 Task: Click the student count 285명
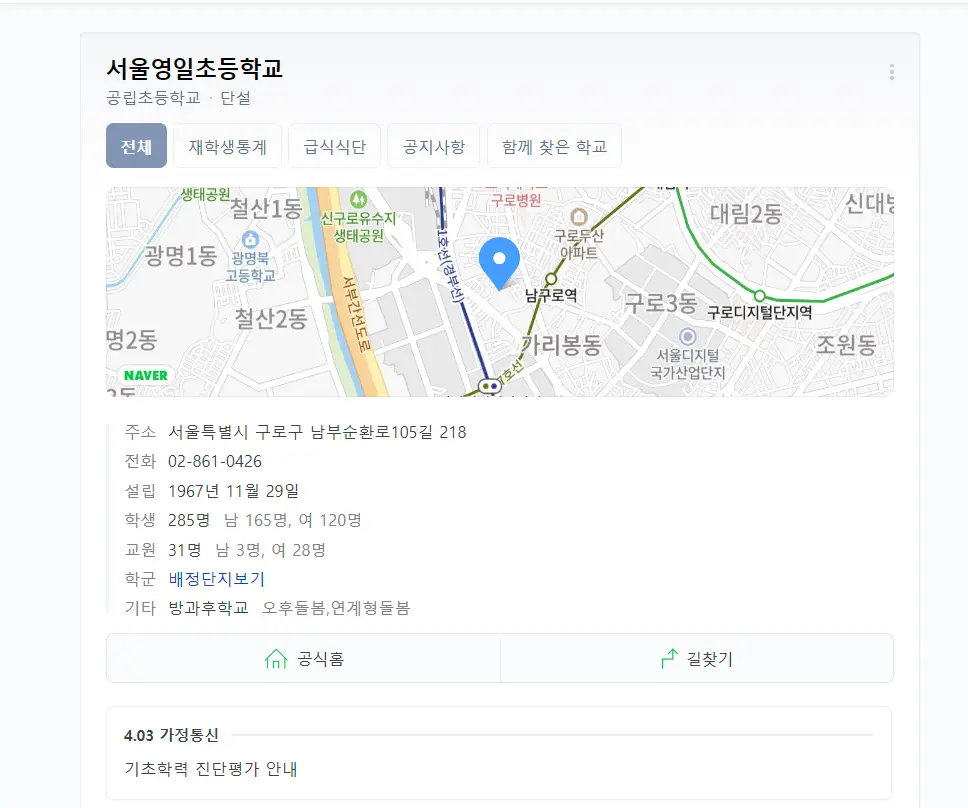point(189,520)
